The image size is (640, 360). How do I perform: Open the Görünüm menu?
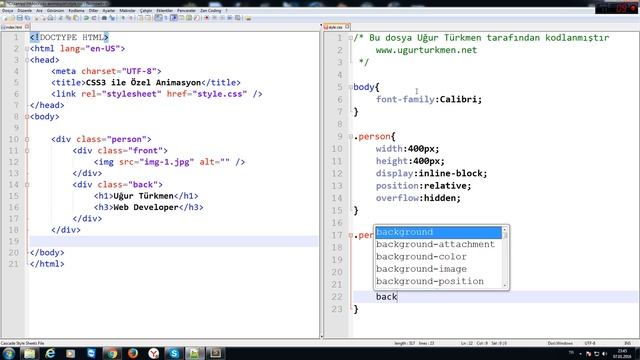pyautogui.click(x=56, y=11)
